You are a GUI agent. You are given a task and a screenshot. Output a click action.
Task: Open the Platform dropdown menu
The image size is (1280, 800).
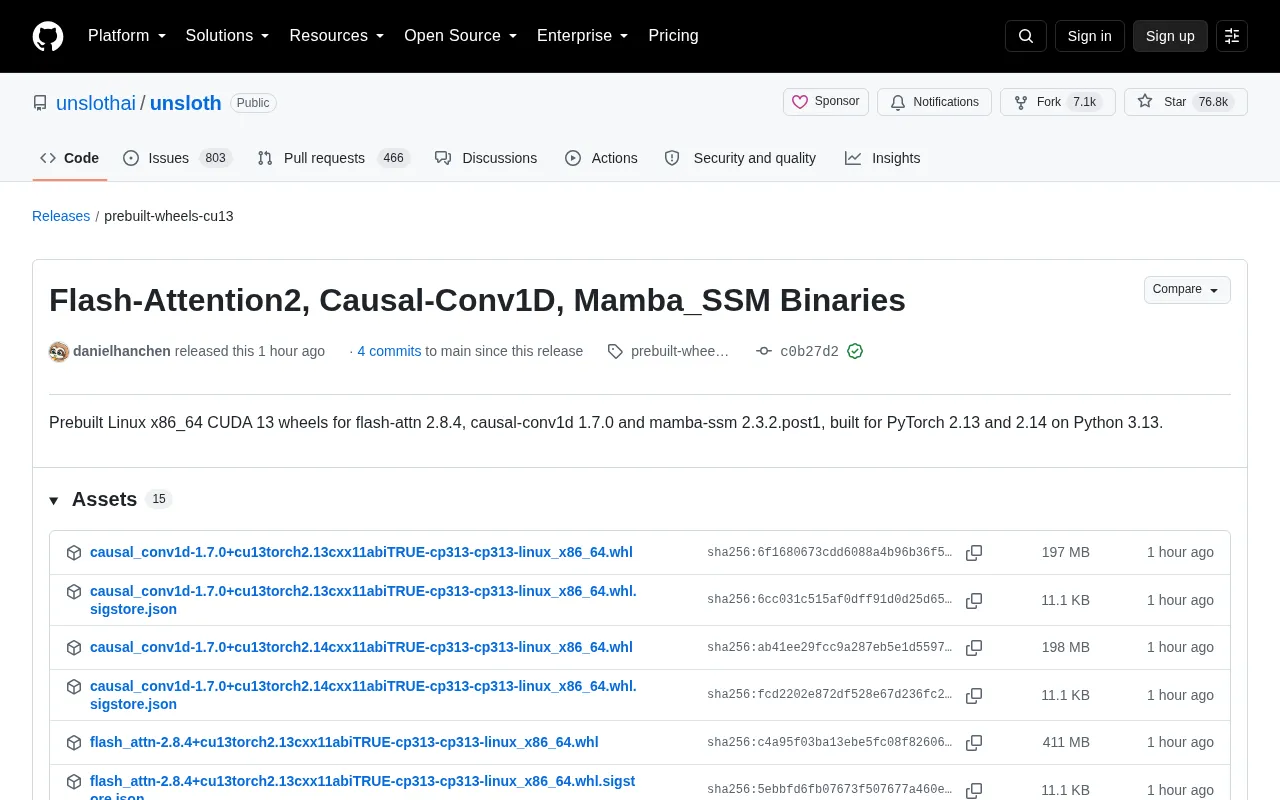pyautogui.click(x=127, y=36)
